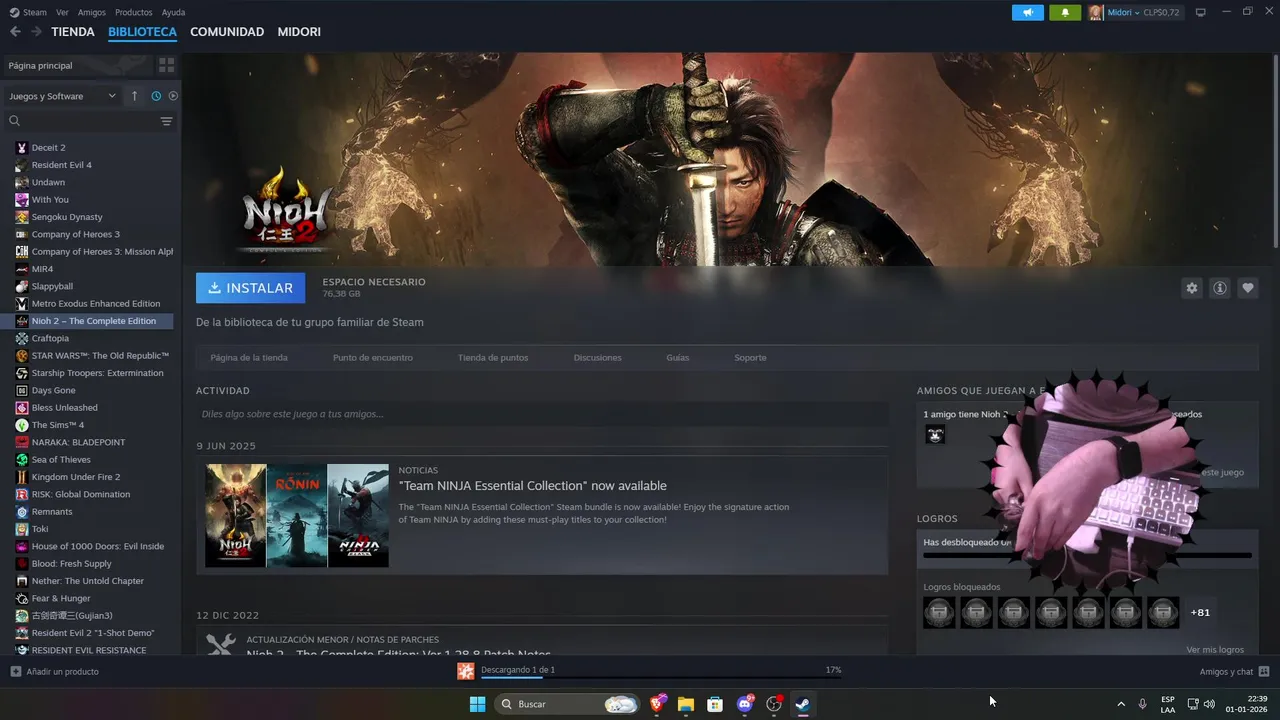Viewport: 1280px width, 720px height.
Task: Open the notifications bell icon
Action: point(1065,12)
